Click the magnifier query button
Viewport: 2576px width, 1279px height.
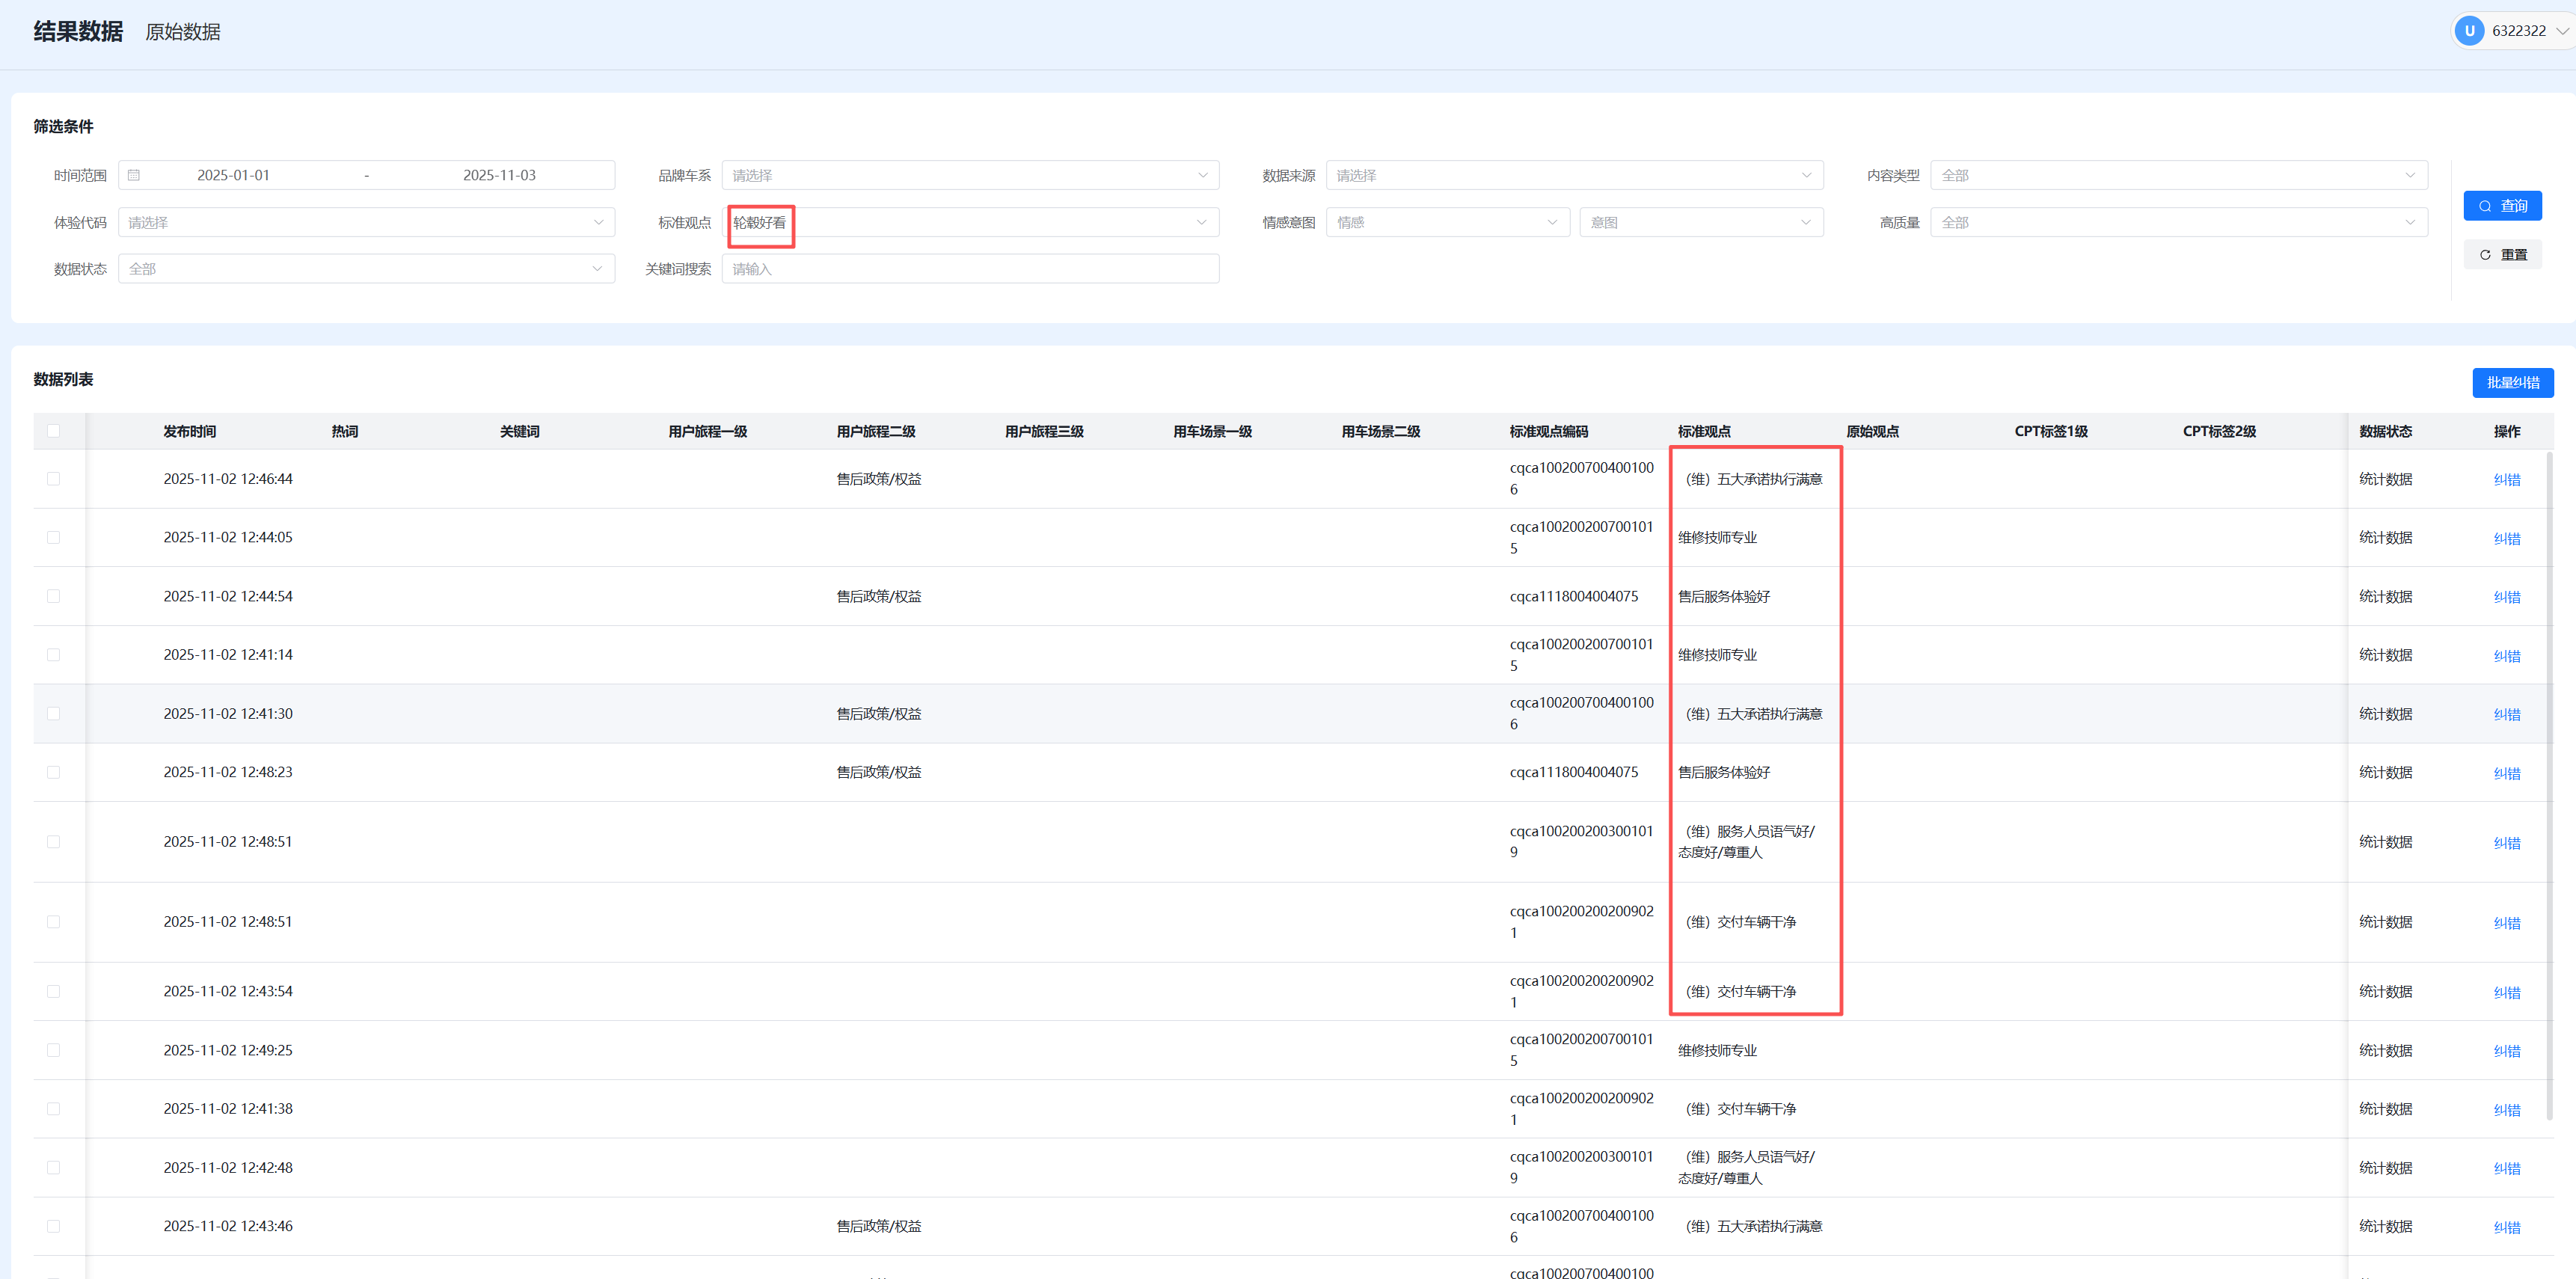pyautogui.click(x=2502, y=206)
